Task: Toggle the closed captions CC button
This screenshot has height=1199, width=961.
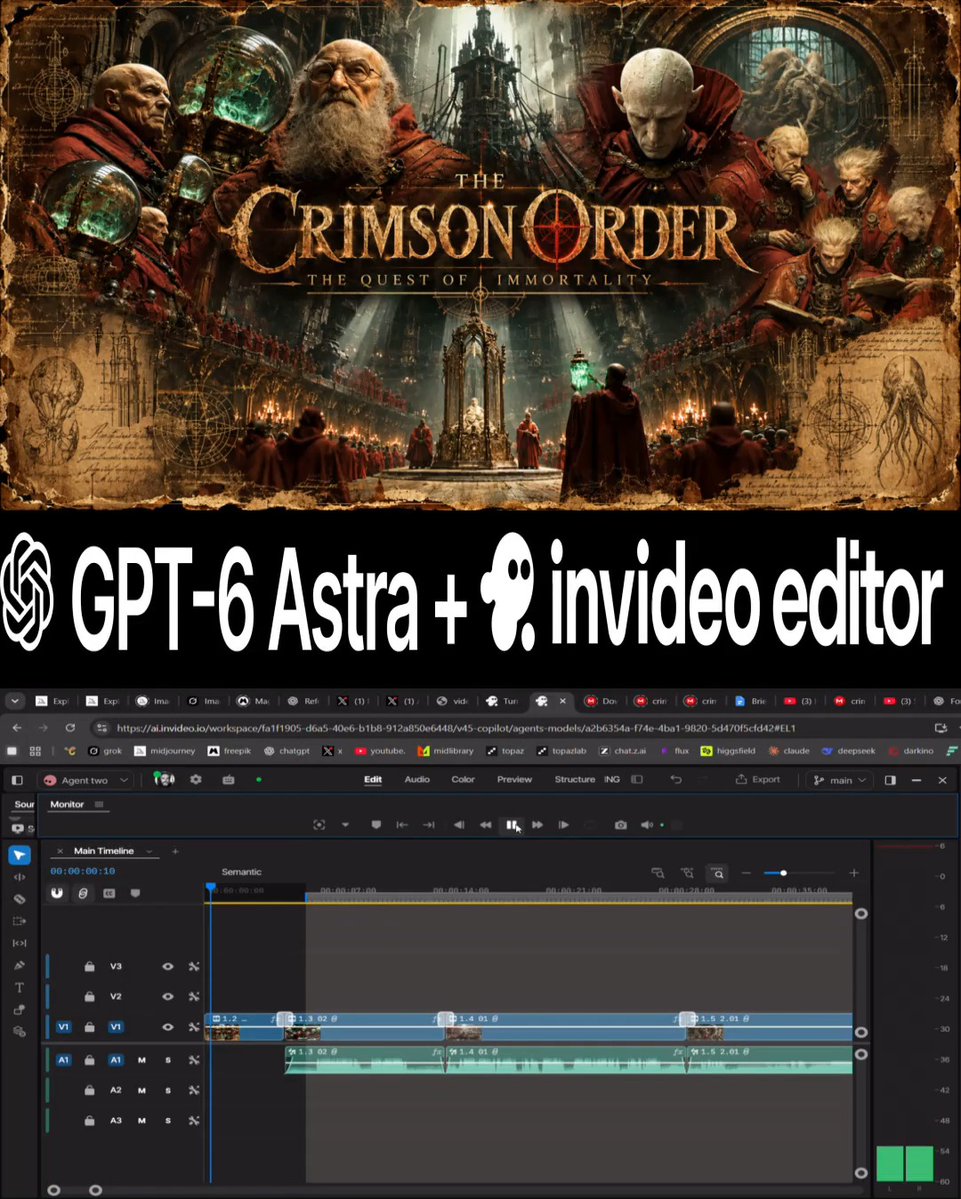Action: pos(109,892)
